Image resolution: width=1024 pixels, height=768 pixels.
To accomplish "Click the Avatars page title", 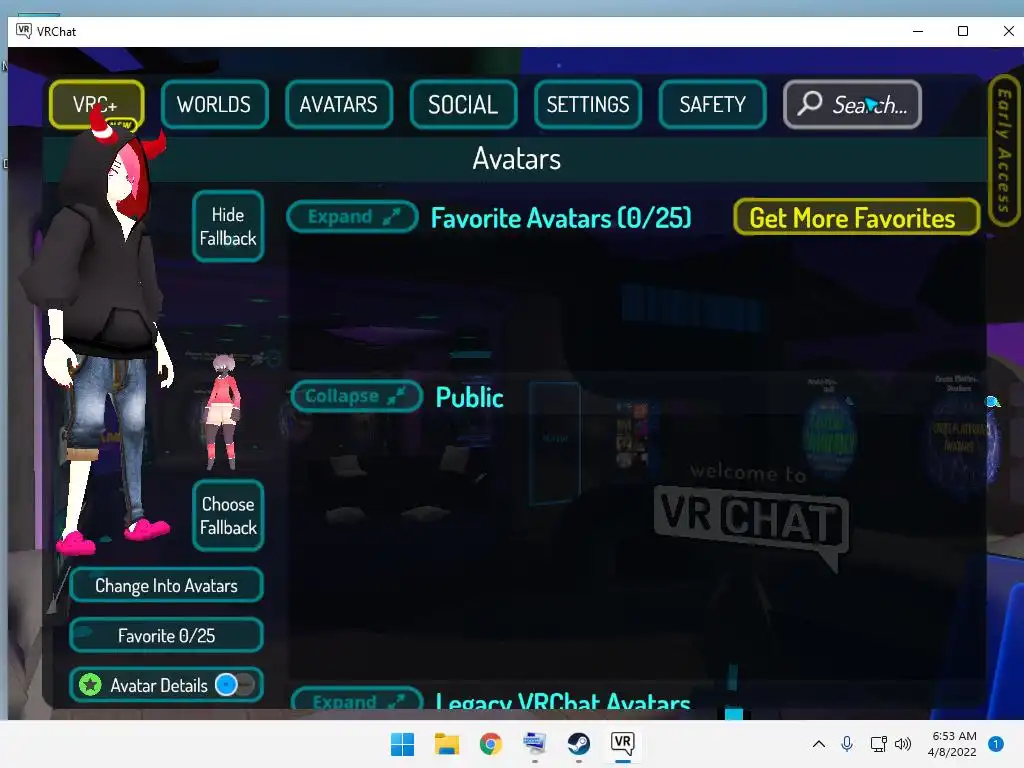I will click(x=517, y=159).
